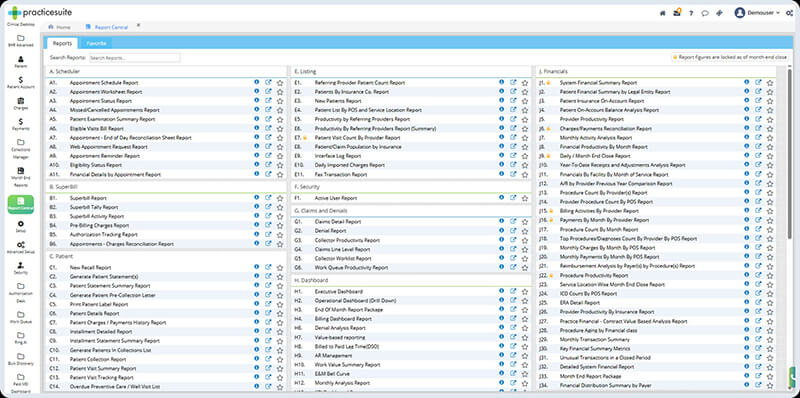Open Patient Account in the sidebar
The image size is (800, 398).
point(20,83)
